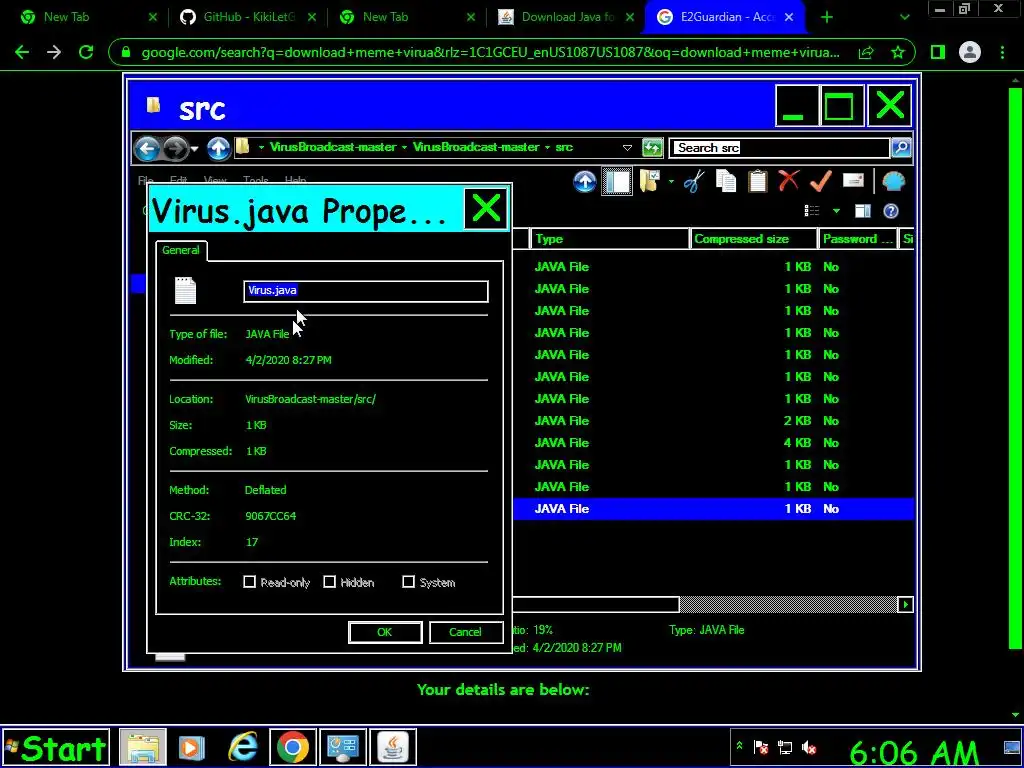Toggle the Chrome side panel icon
1024x768 pixels.
(x=938, y=52)
